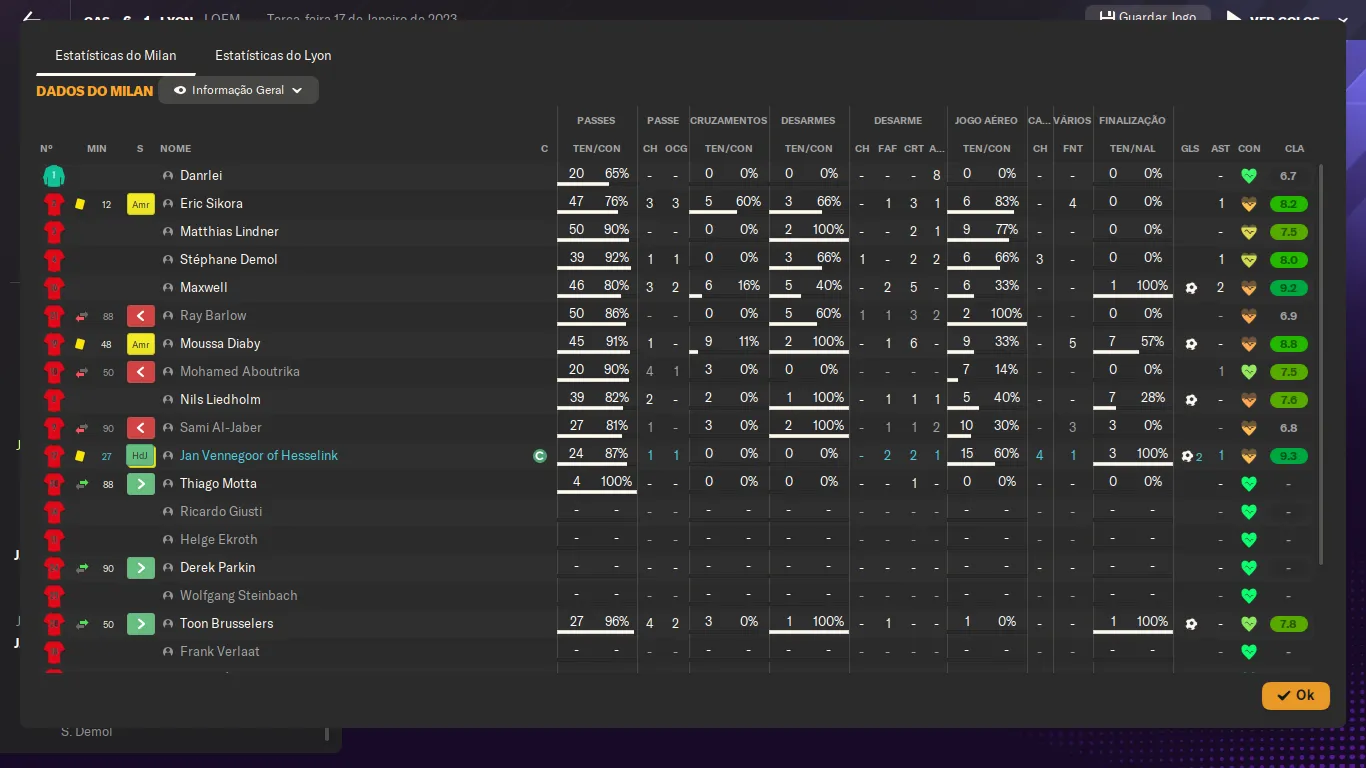Click the DADOS DO MILAN heading
This screenshot has width=1366, height=768.
(x=95, y=91)
